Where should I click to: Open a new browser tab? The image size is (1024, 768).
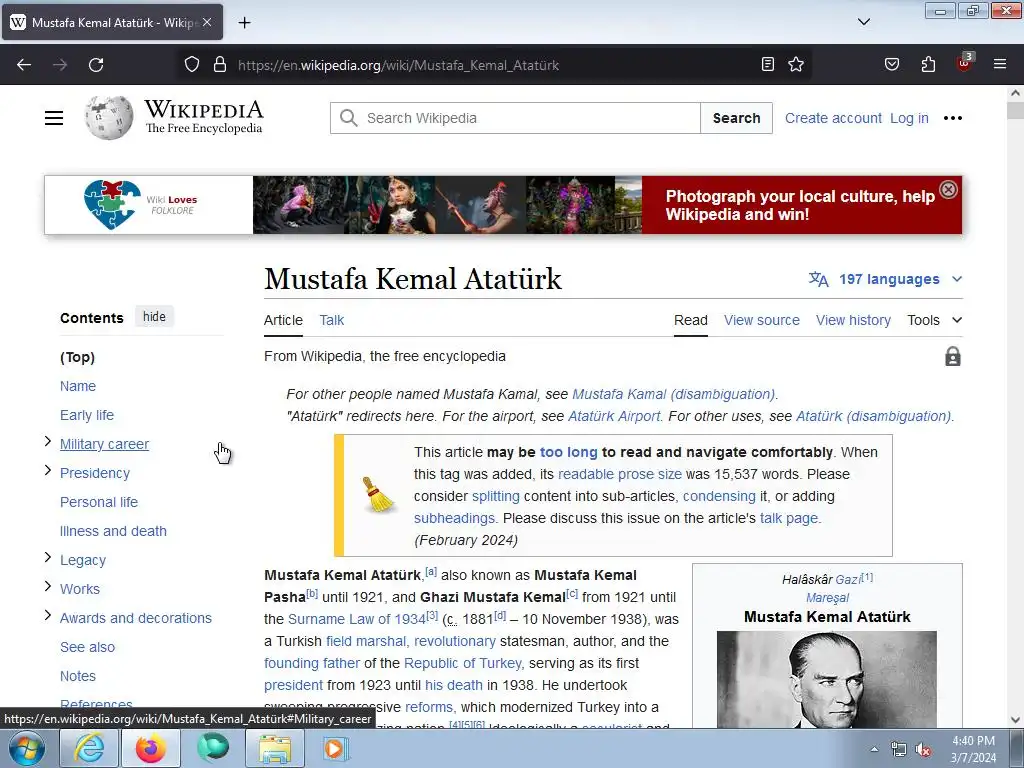pos(244,23)
